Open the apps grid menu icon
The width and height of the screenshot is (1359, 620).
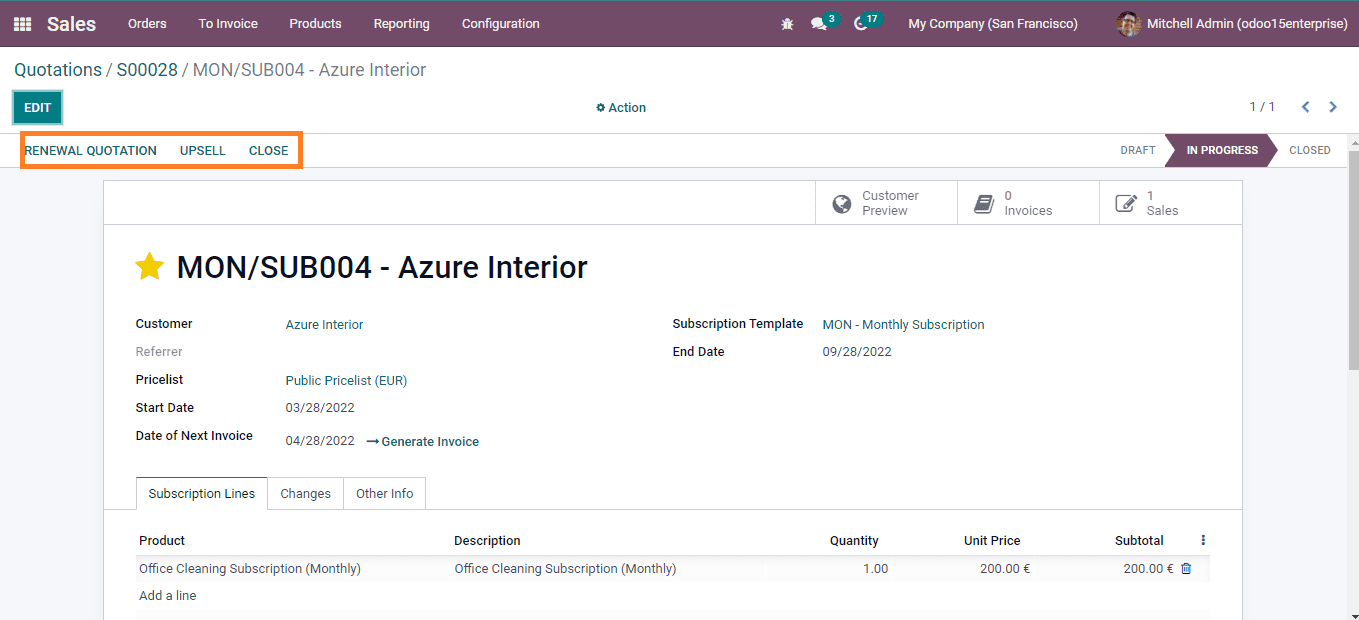click(22, 24)
